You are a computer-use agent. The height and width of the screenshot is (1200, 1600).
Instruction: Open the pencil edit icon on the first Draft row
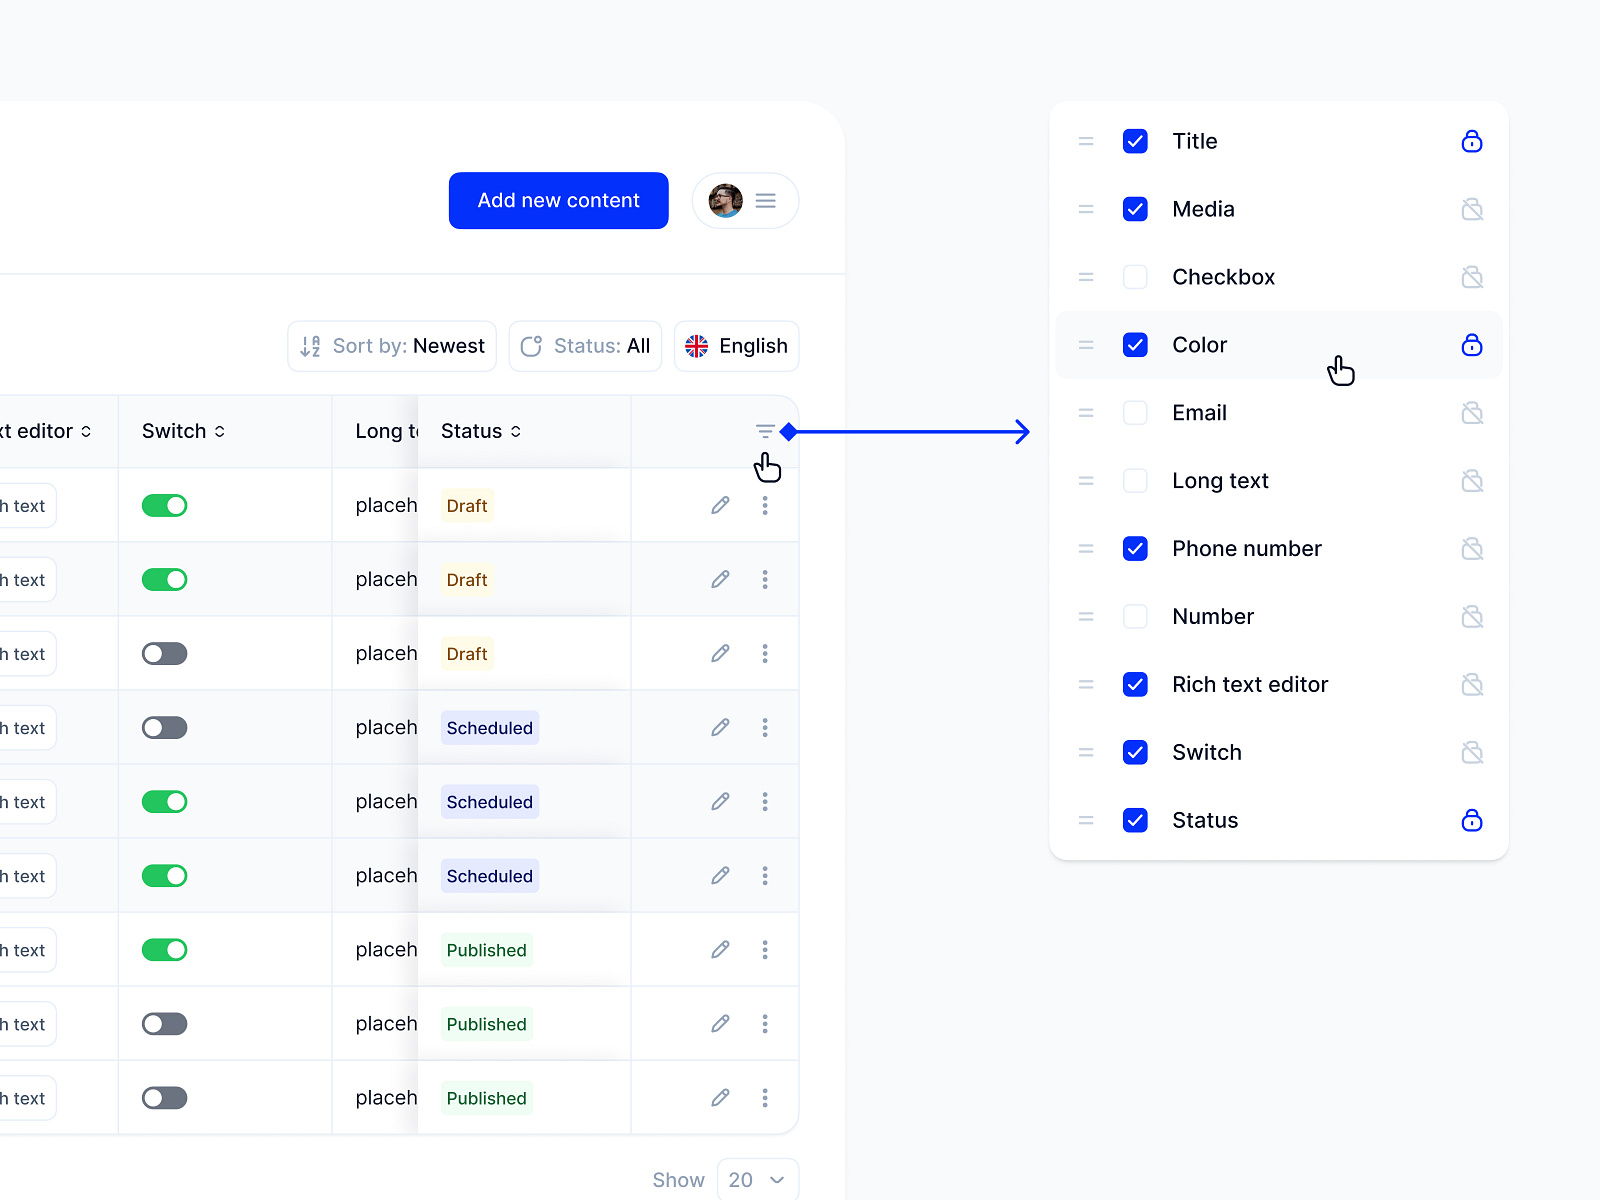[x=719, y=505]
